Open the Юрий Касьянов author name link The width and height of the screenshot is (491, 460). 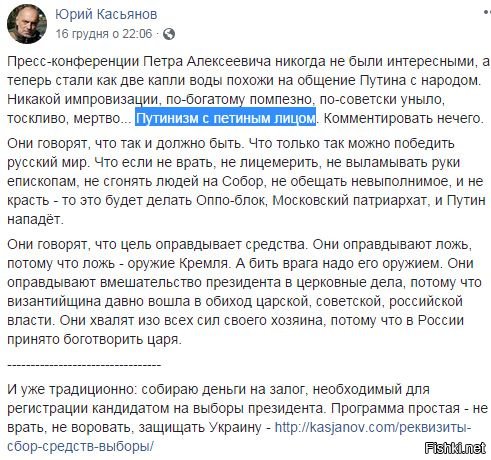(x=106, y=14)
